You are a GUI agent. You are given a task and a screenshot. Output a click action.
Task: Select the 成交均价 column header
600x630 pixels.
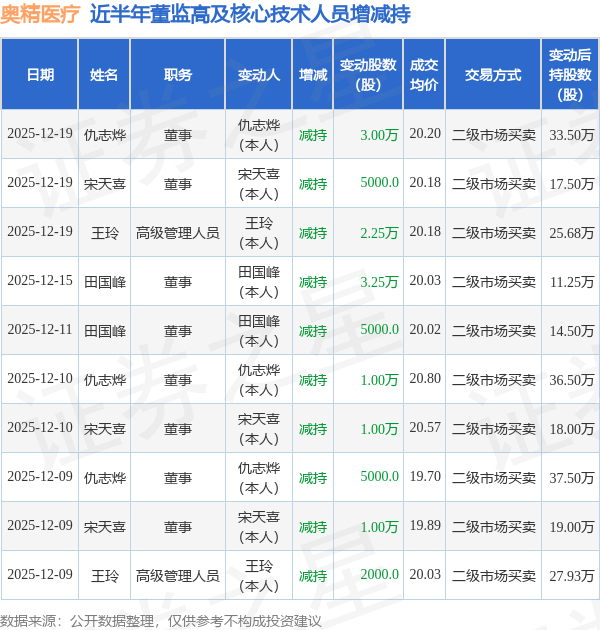tap(424, 75)
